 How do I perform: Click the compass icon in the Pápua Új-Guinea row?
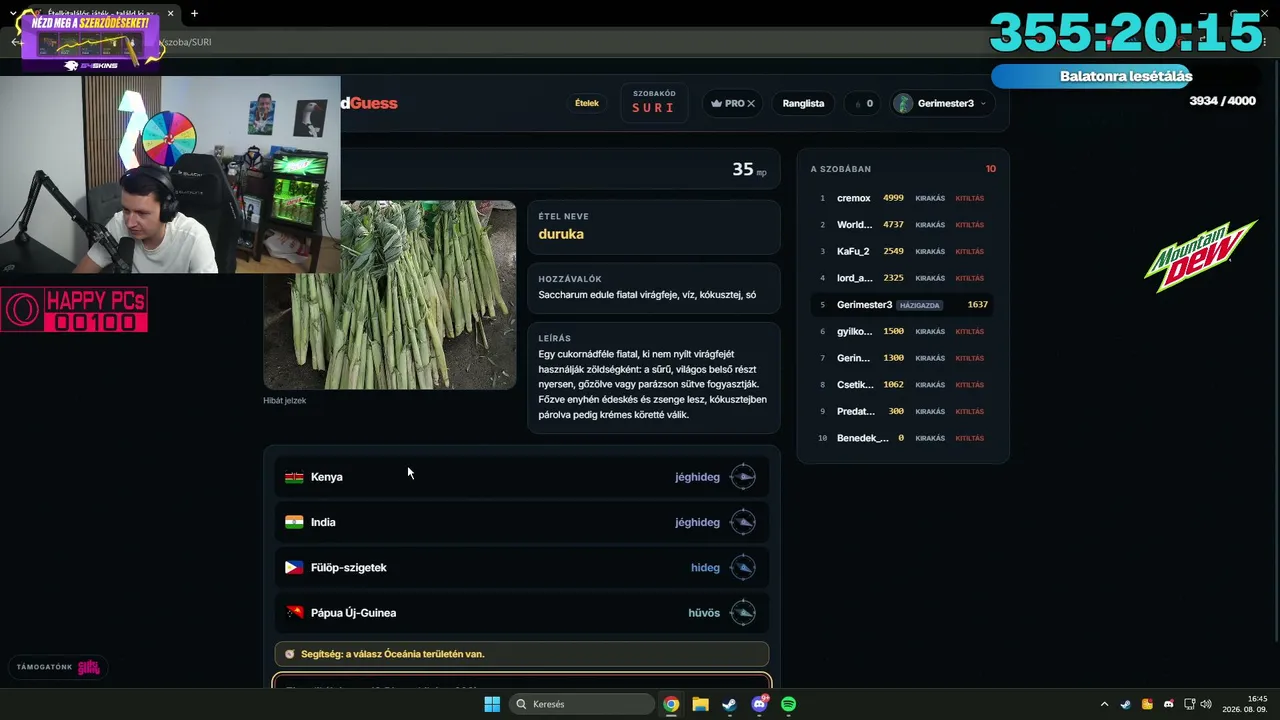743,613
